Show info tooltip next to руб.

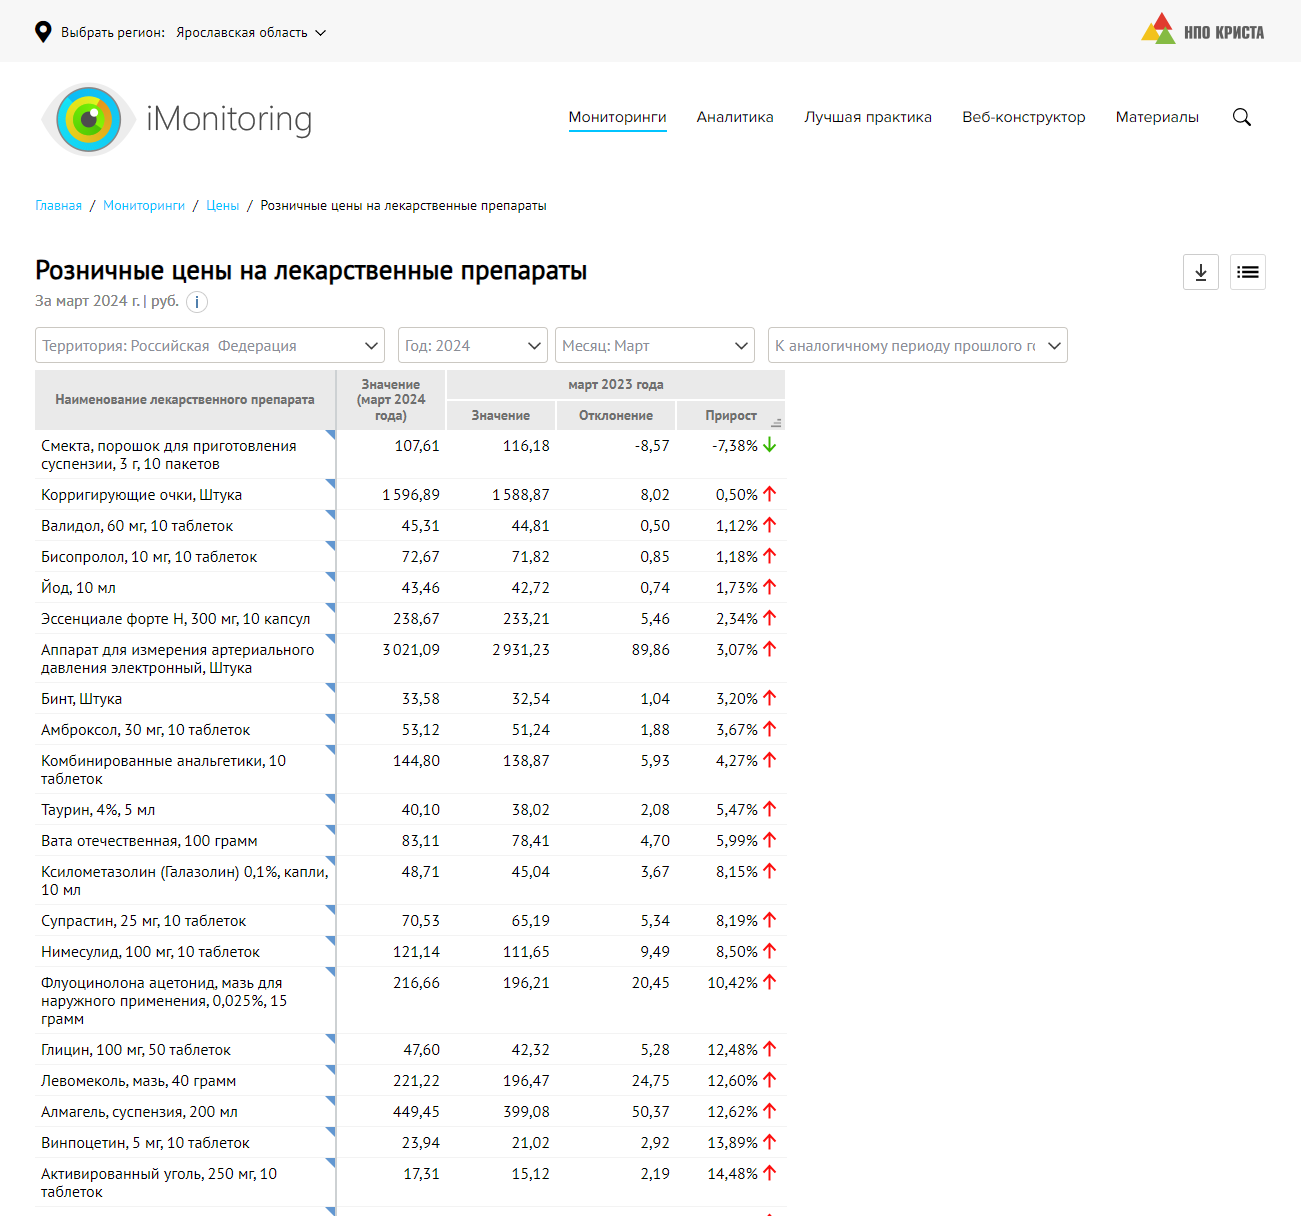coord(197,302)
